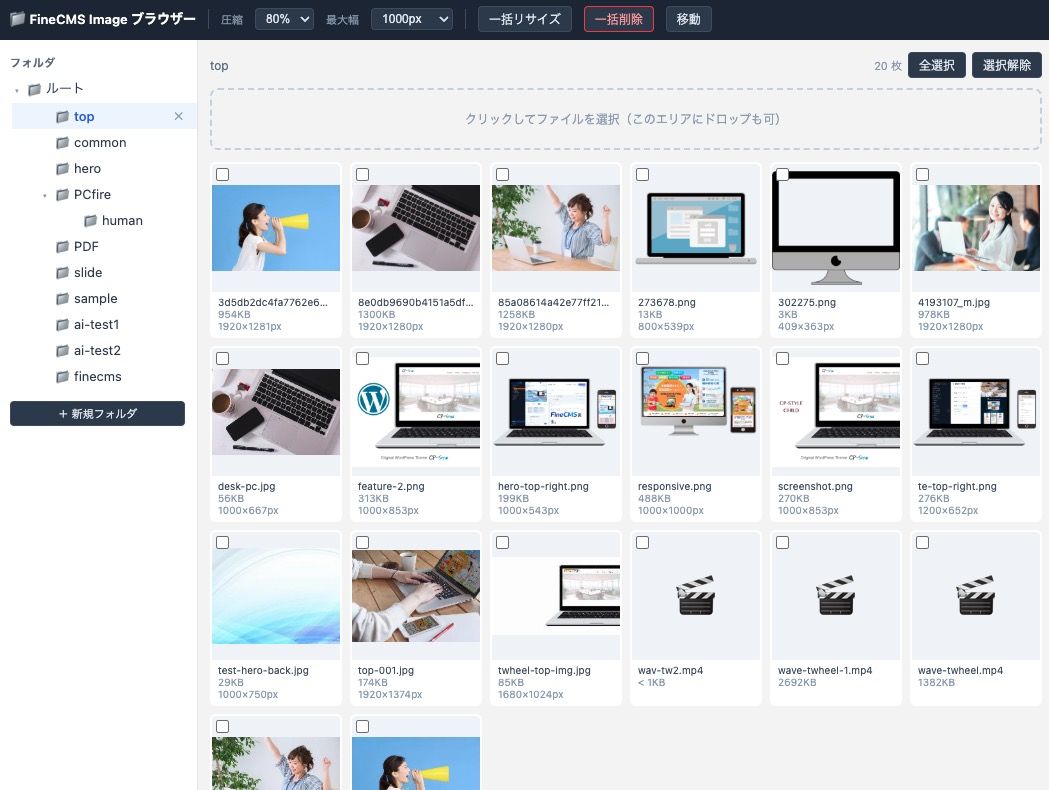Click the human subfolder icon
The image size is (1049, 790).
(90, 221)
